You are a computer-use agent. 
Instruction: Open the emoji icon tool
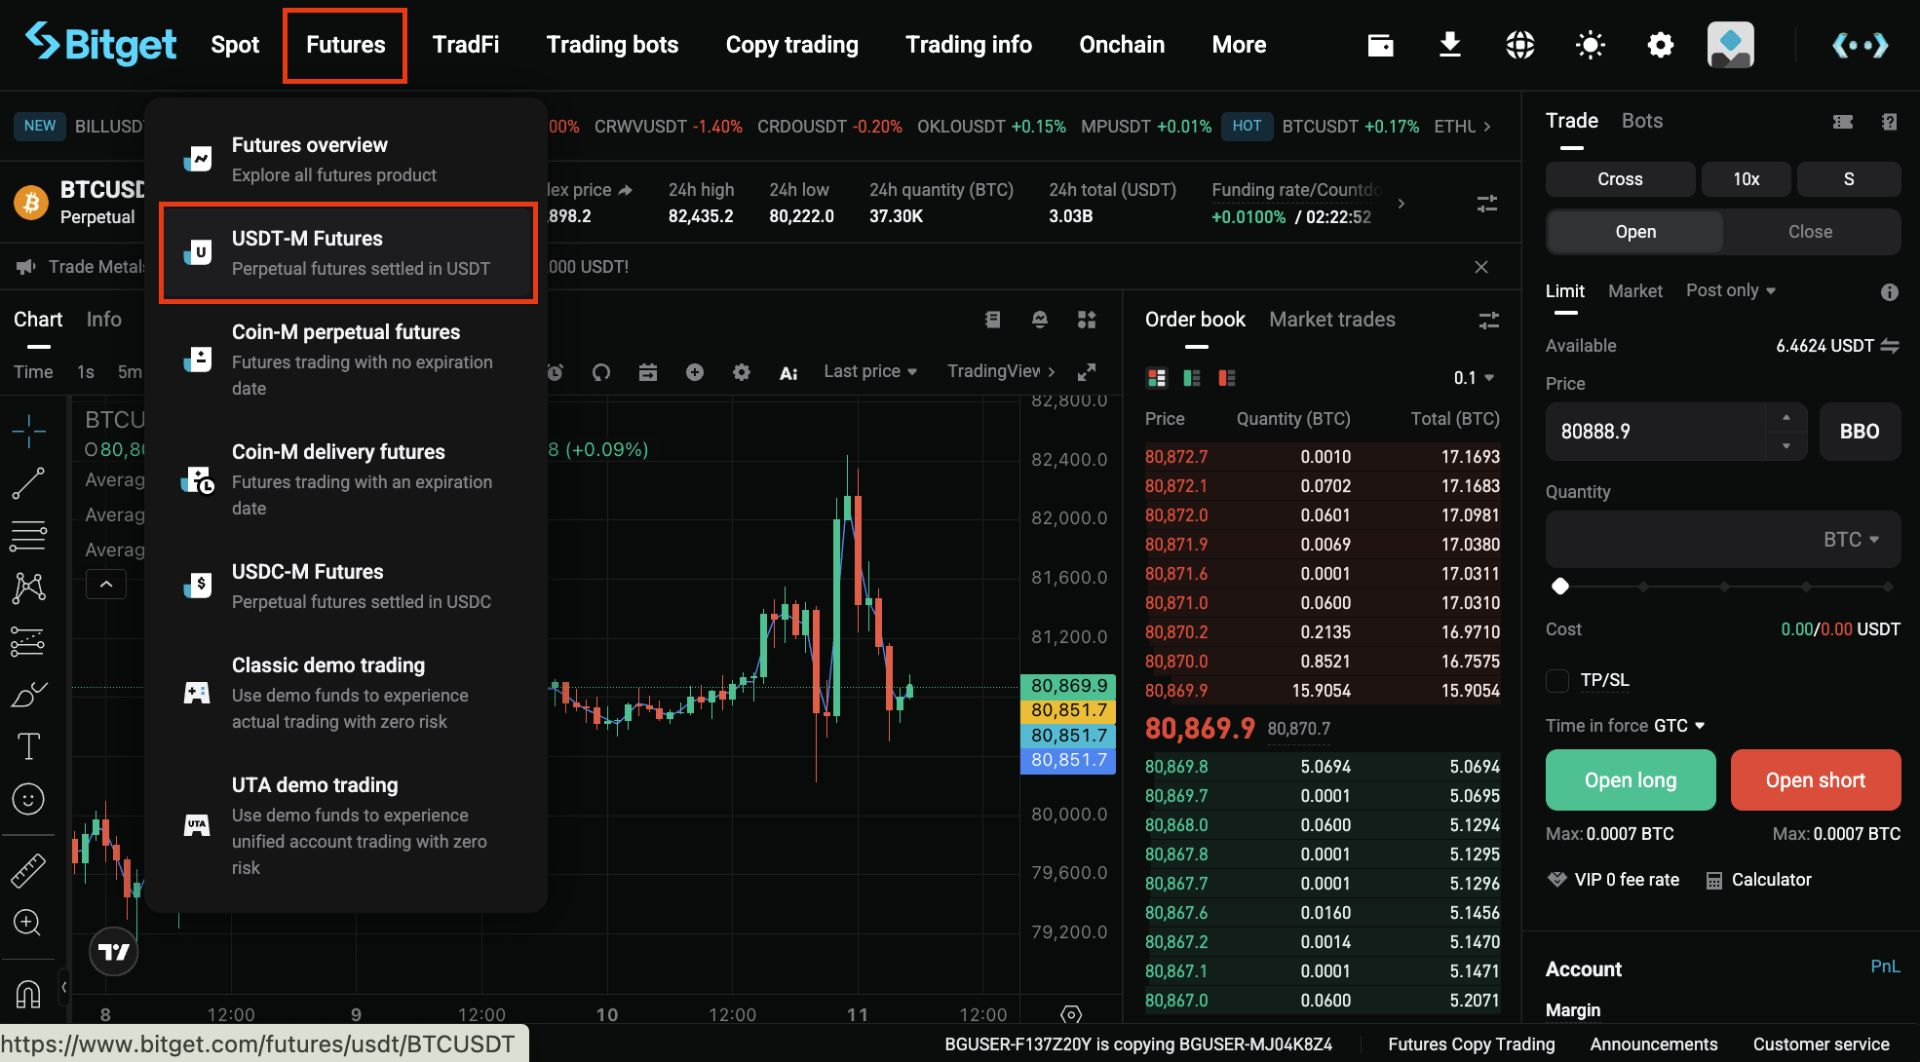(29, 799)
